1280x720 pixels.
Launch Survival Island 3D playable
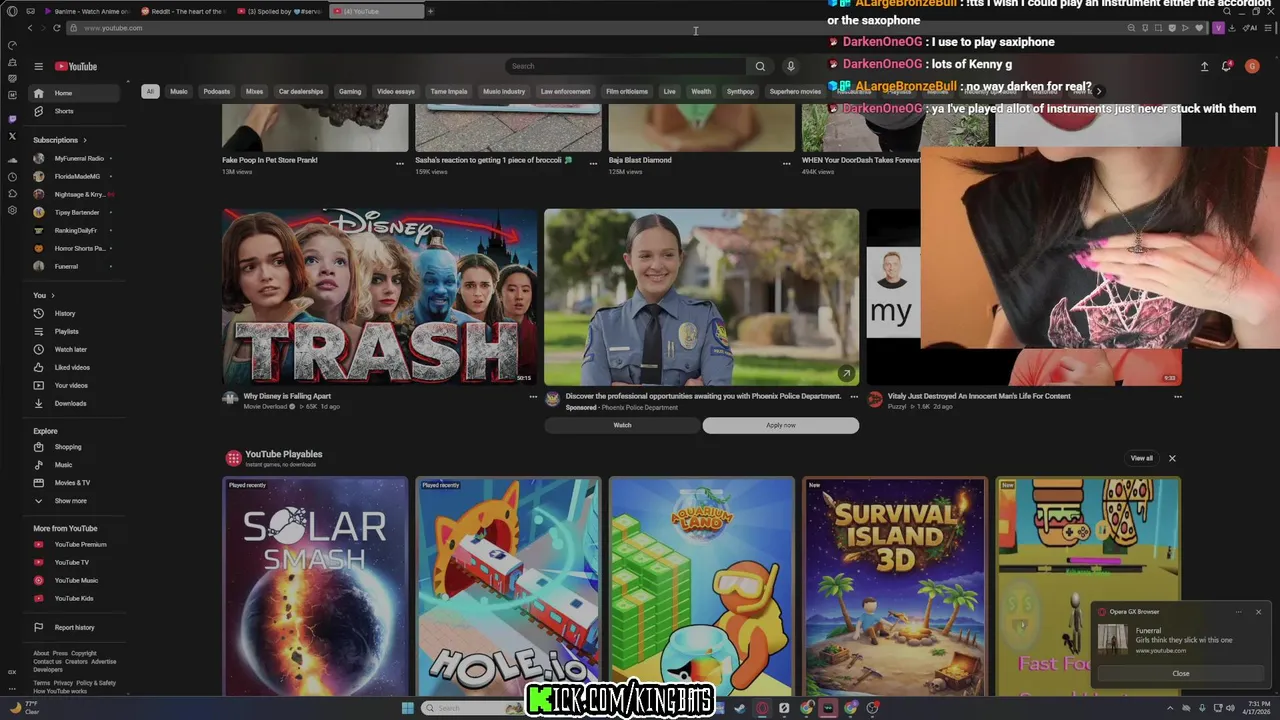895,586
